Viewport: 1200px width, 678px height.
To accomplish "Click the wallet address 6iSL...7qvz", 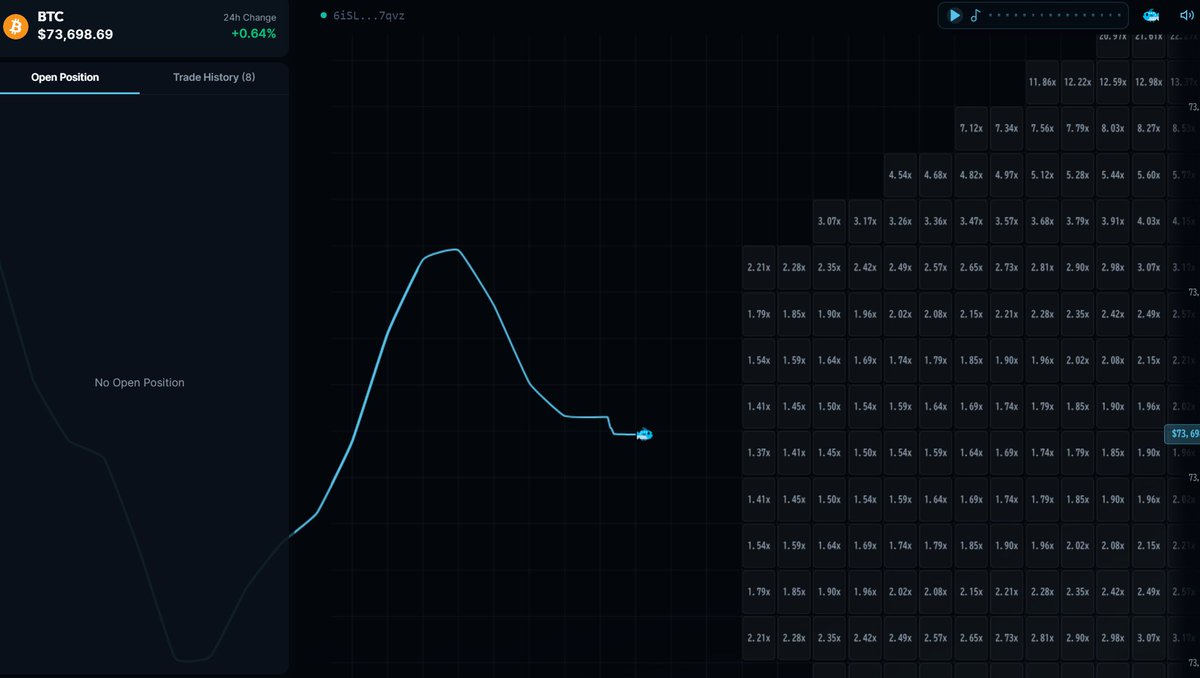I will tap(369, 16).
